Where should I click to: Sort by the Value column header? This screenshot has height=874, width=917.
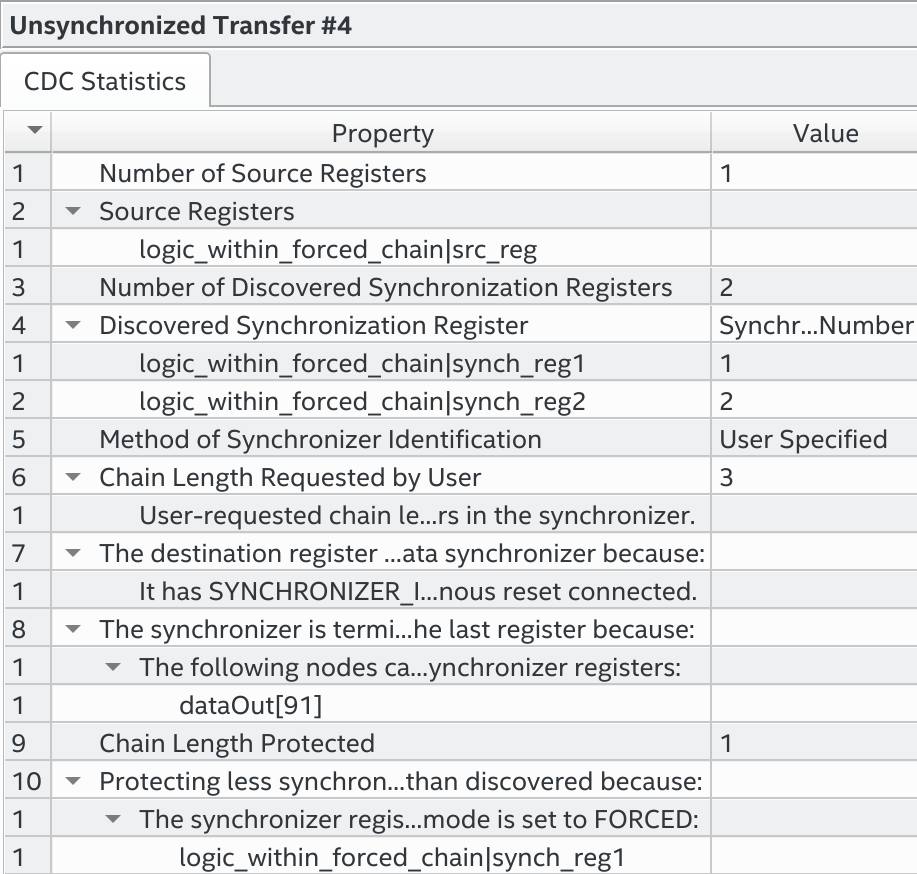pos(825,133)
